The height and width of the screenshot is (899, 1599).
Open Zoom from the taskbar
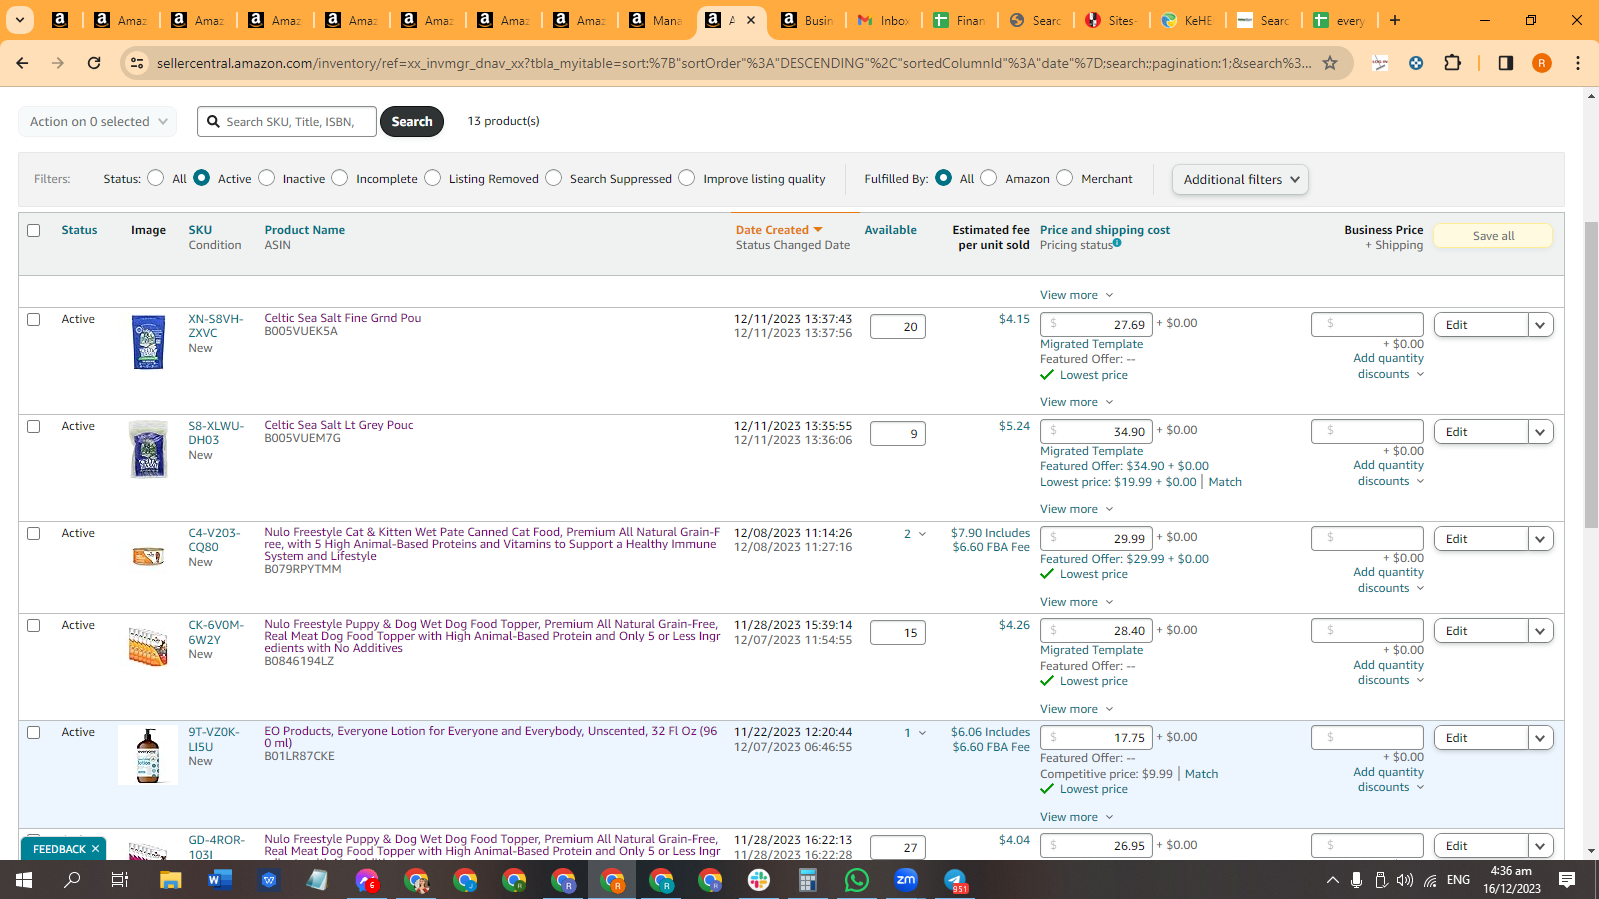tap(906, 880)
